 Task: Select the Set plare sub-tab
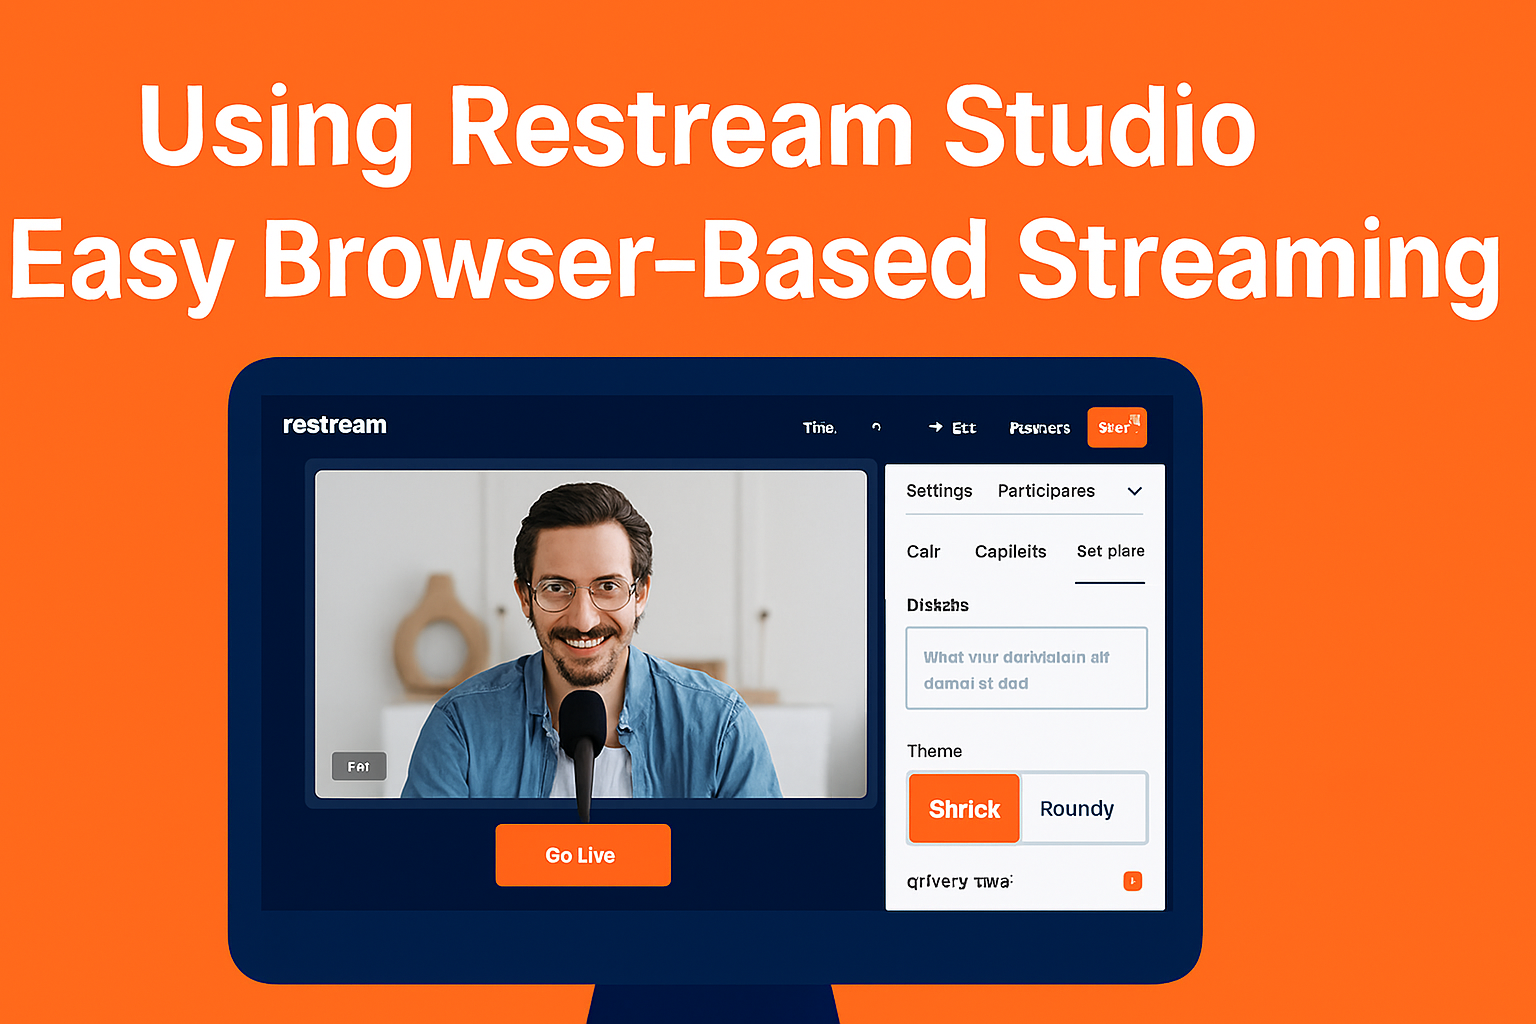(1110, 551)
